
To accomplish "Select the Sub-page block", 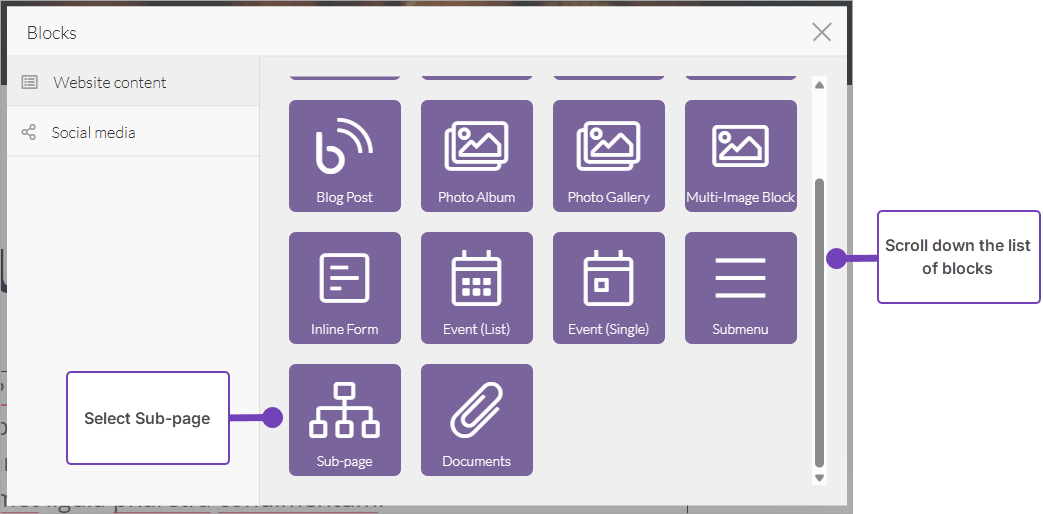I will click(x=344, y=419).
